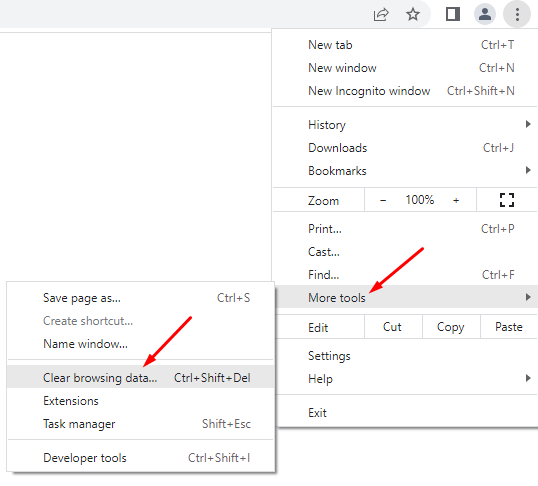
Task: Toggle the side panel icon
Action: [453, 14]
